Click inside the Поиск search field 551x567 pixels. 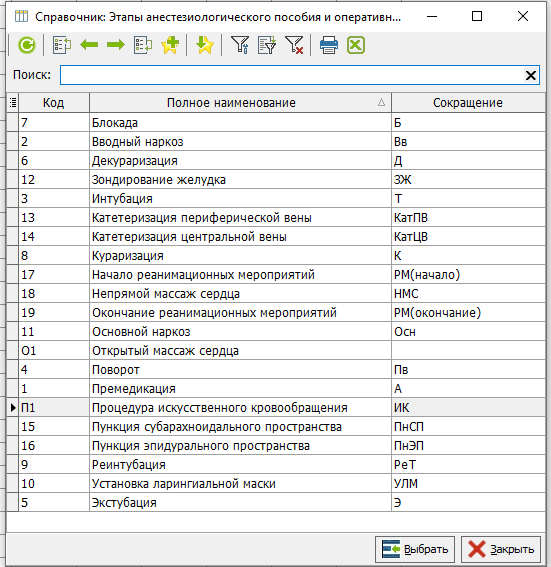pos(291,75)
